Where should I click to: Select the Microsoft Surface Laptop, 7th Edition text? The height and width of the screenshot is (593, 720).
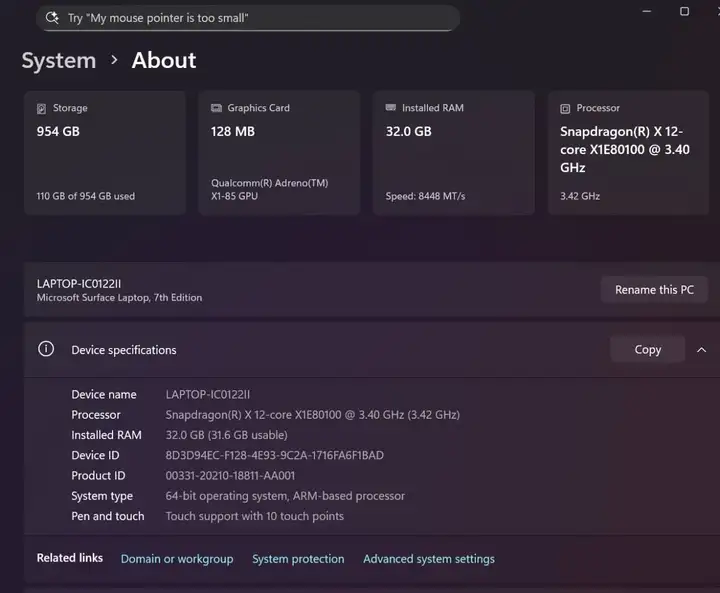pos(119,298)
